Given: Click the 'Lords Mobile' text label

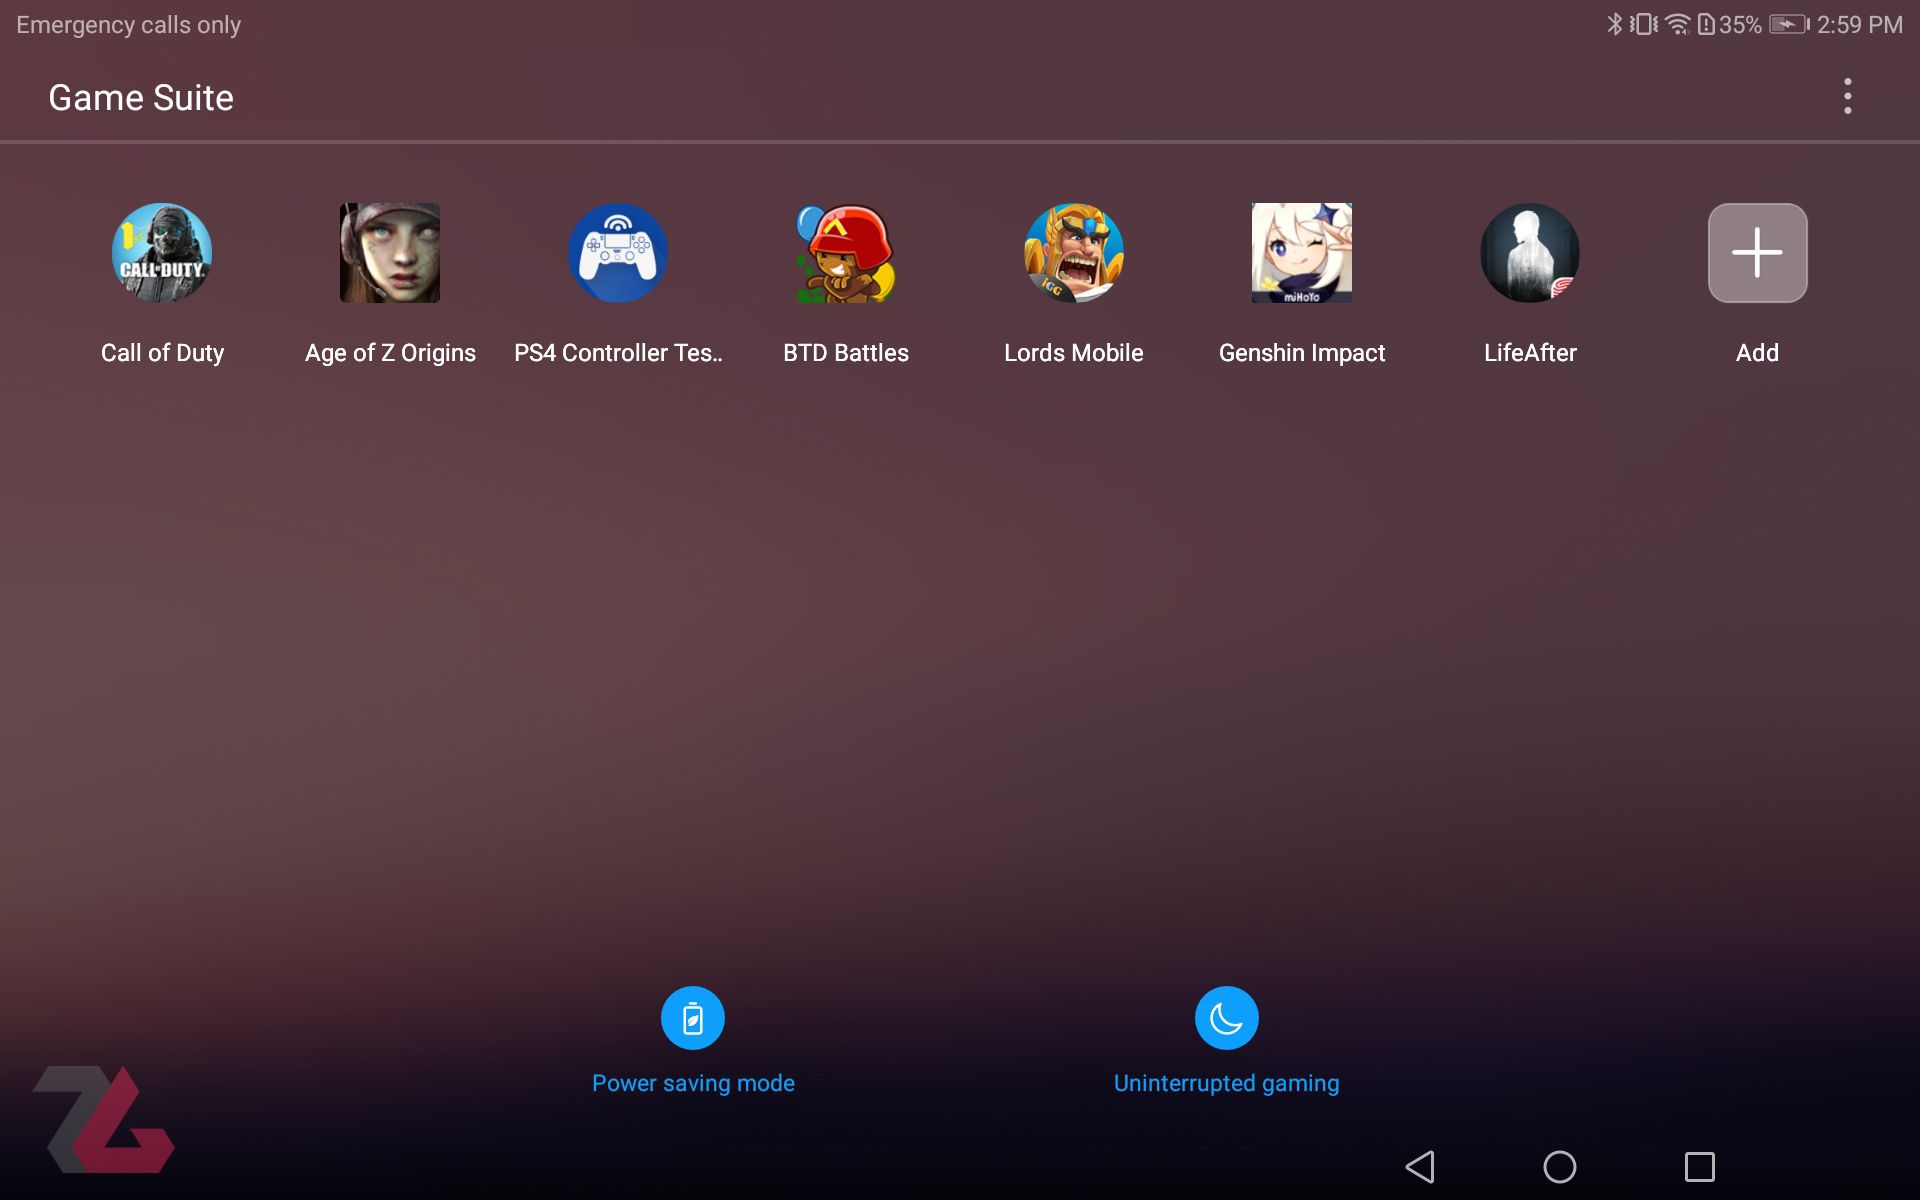Looking at the screenshot, I should (x=1074, y=353).
